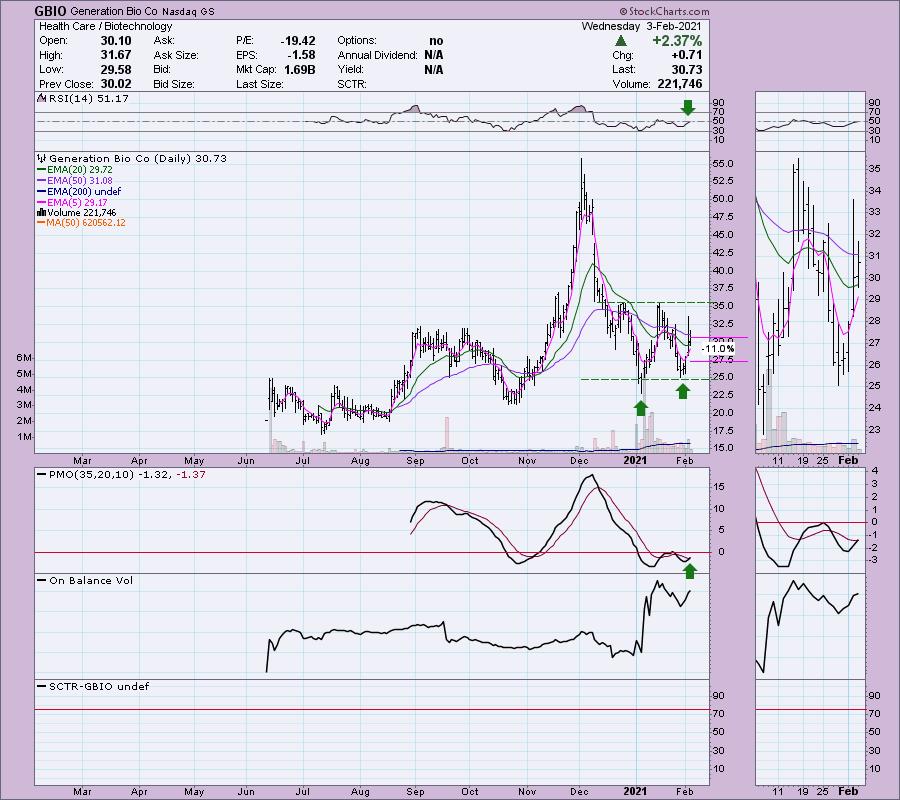The image size is (900, 800).
Task: Click the Health Care / Biotechnology sector label
Action: click(x=106, y=26)
